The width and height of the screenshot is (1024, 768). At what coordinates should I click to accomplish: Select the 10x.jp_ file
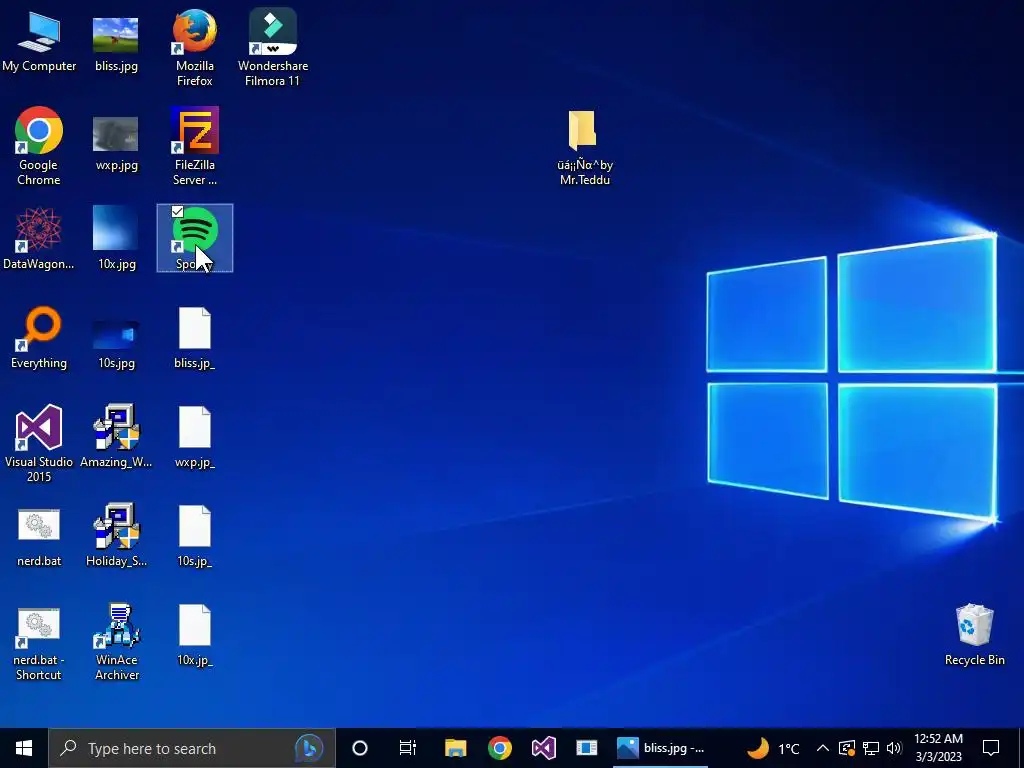(195, 635)
